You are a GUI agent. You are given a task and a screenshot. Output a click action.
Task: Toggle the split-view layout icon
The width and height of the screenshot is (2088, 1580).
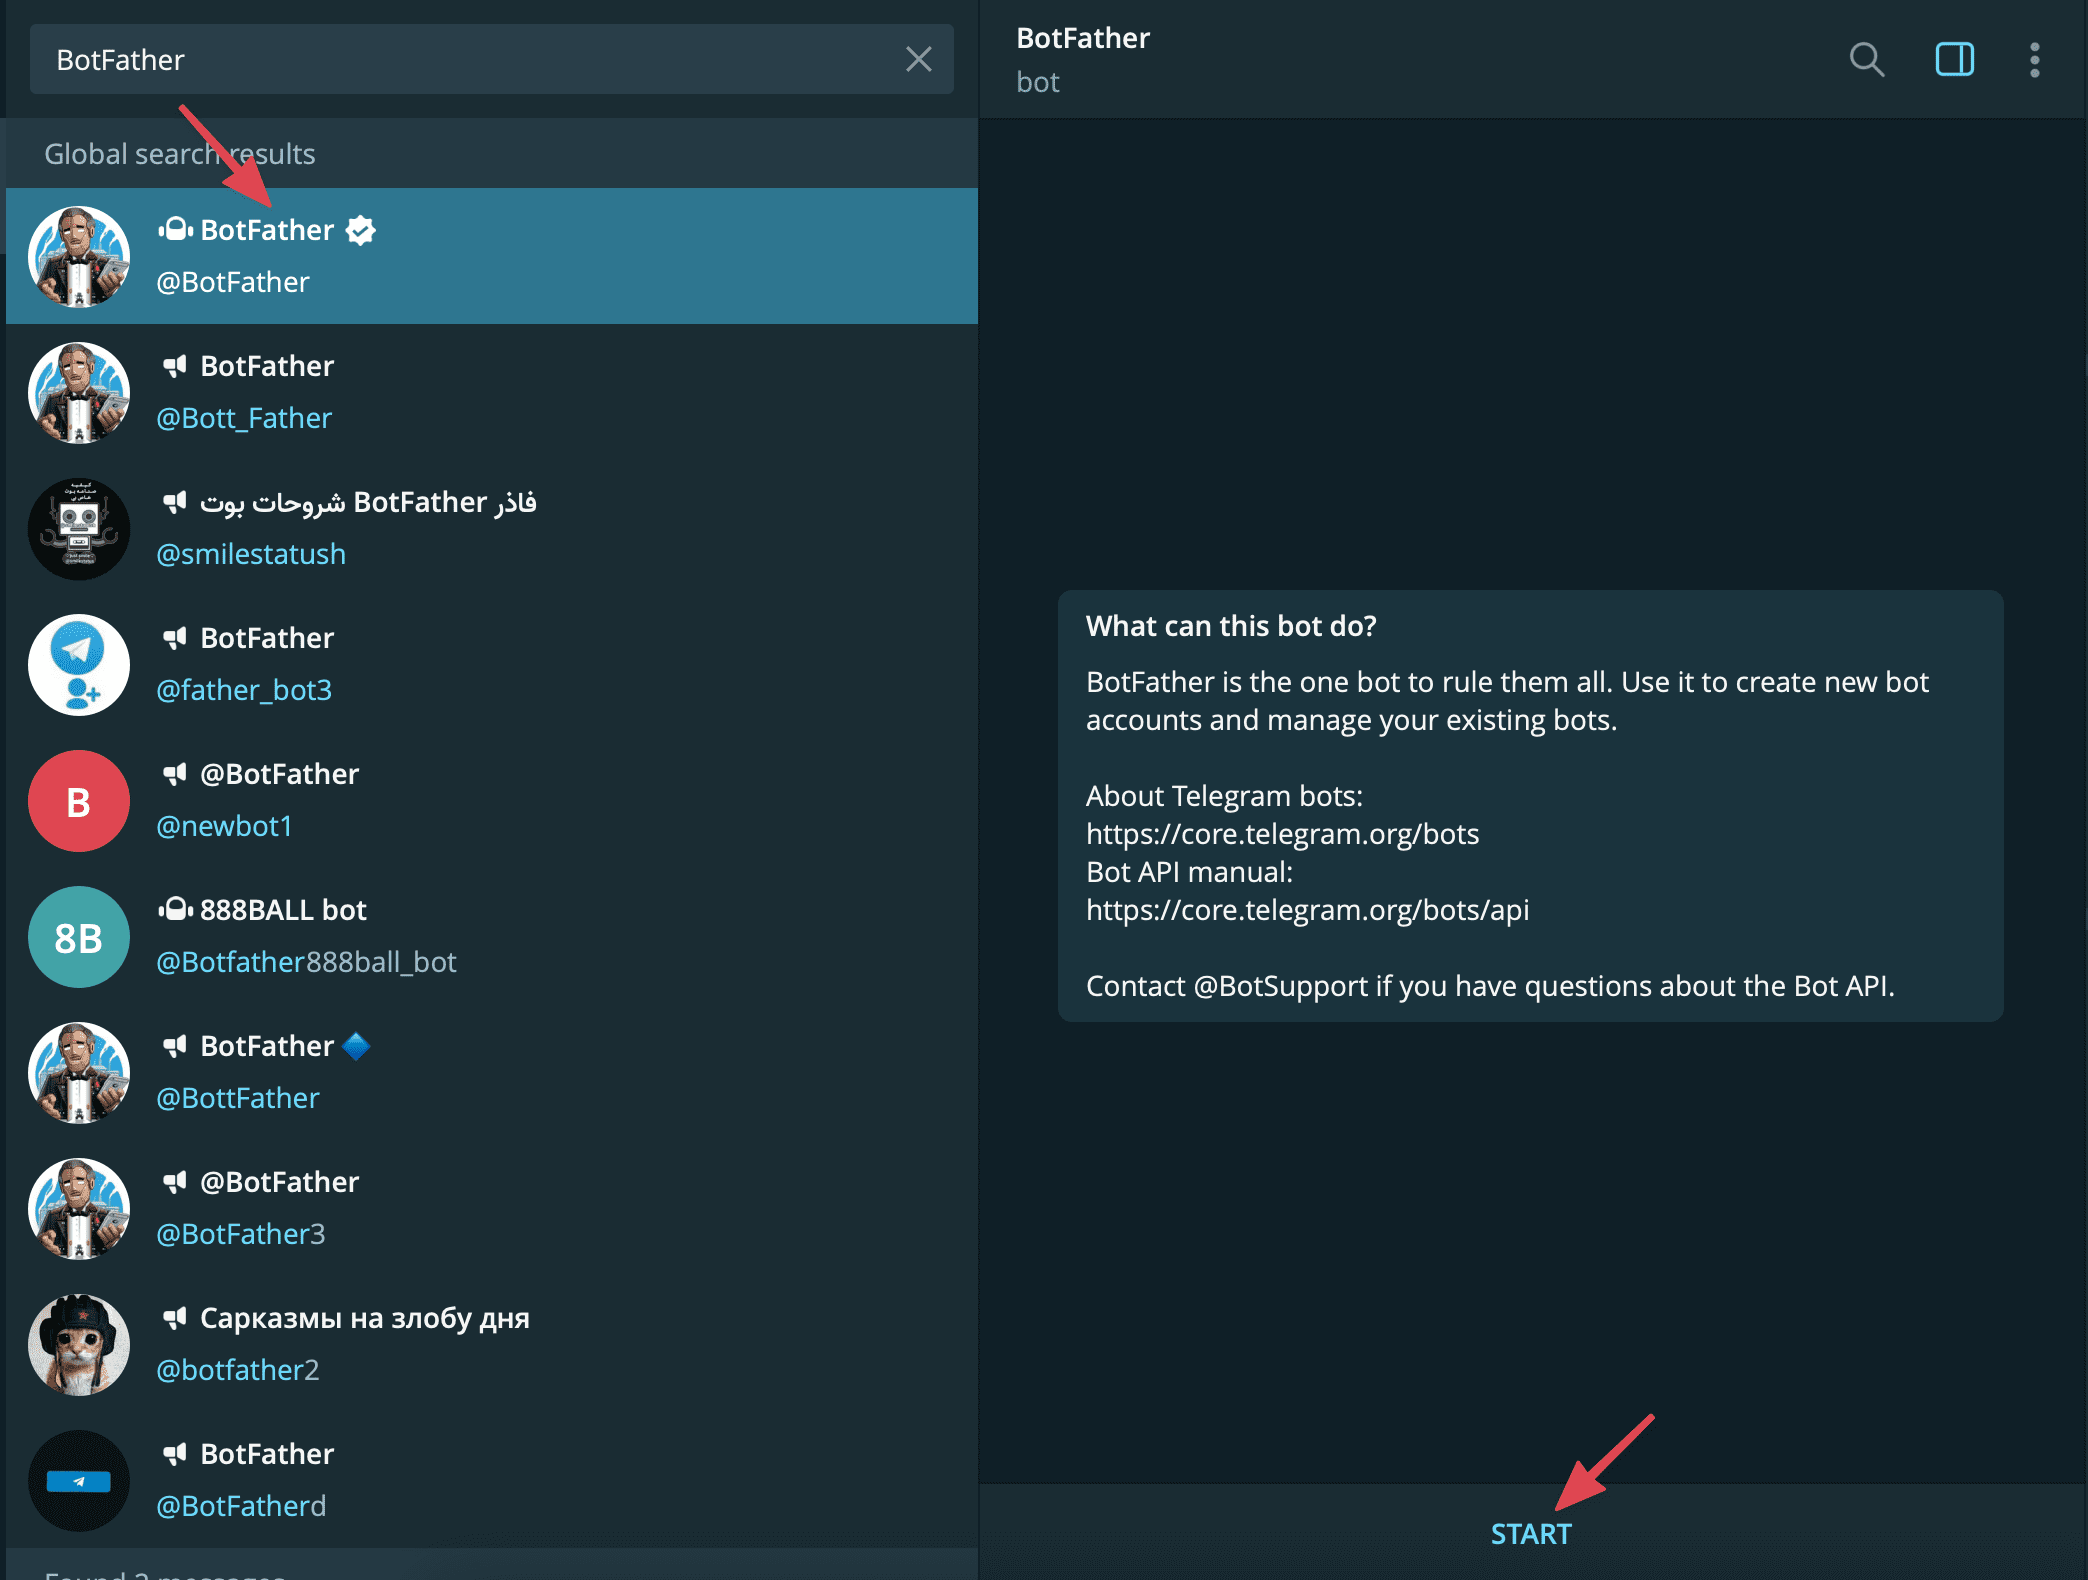point(1954,60)
